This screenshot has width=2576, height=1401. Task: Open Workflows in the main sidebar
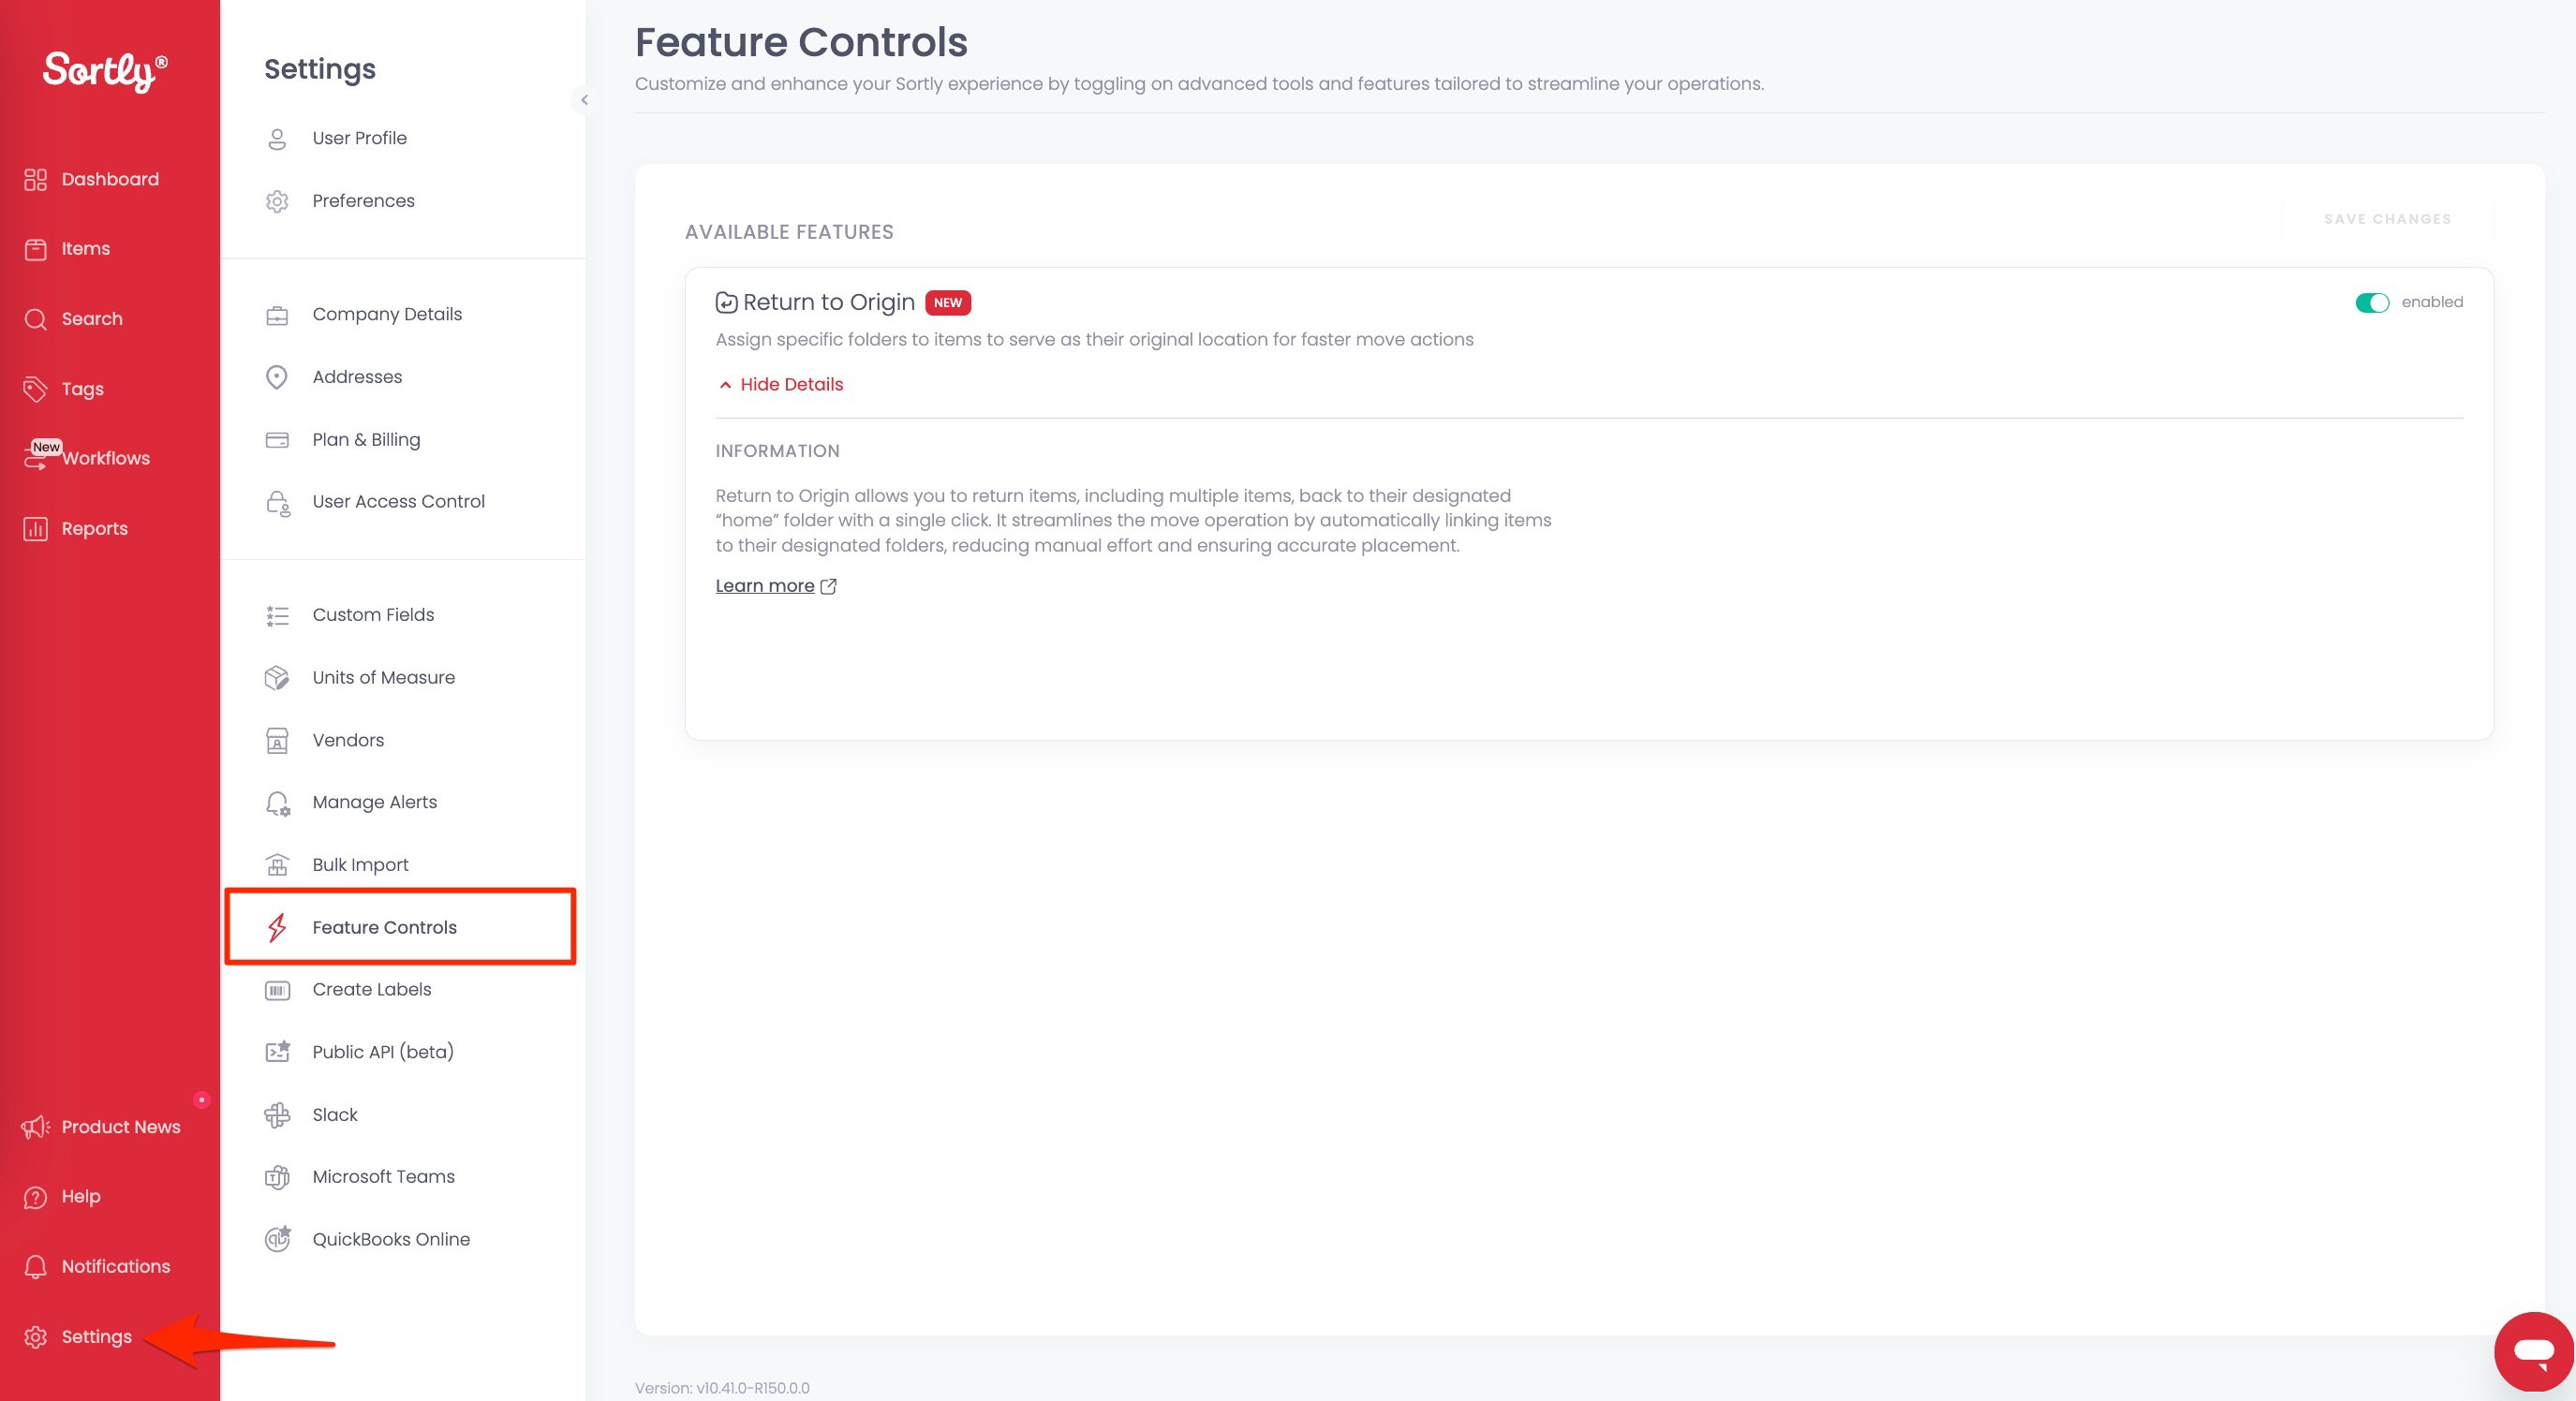(x=105, y=459)
